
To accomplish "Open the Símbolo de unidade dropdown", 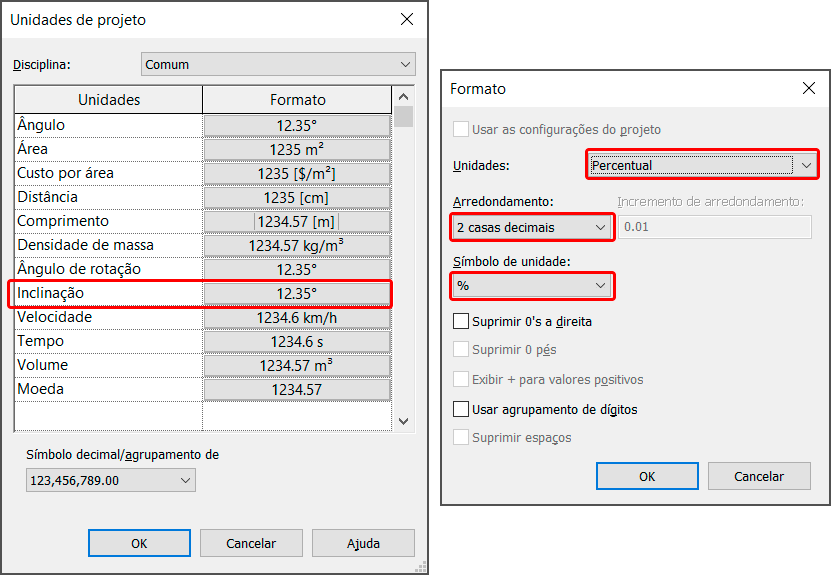I will (531, 286).
